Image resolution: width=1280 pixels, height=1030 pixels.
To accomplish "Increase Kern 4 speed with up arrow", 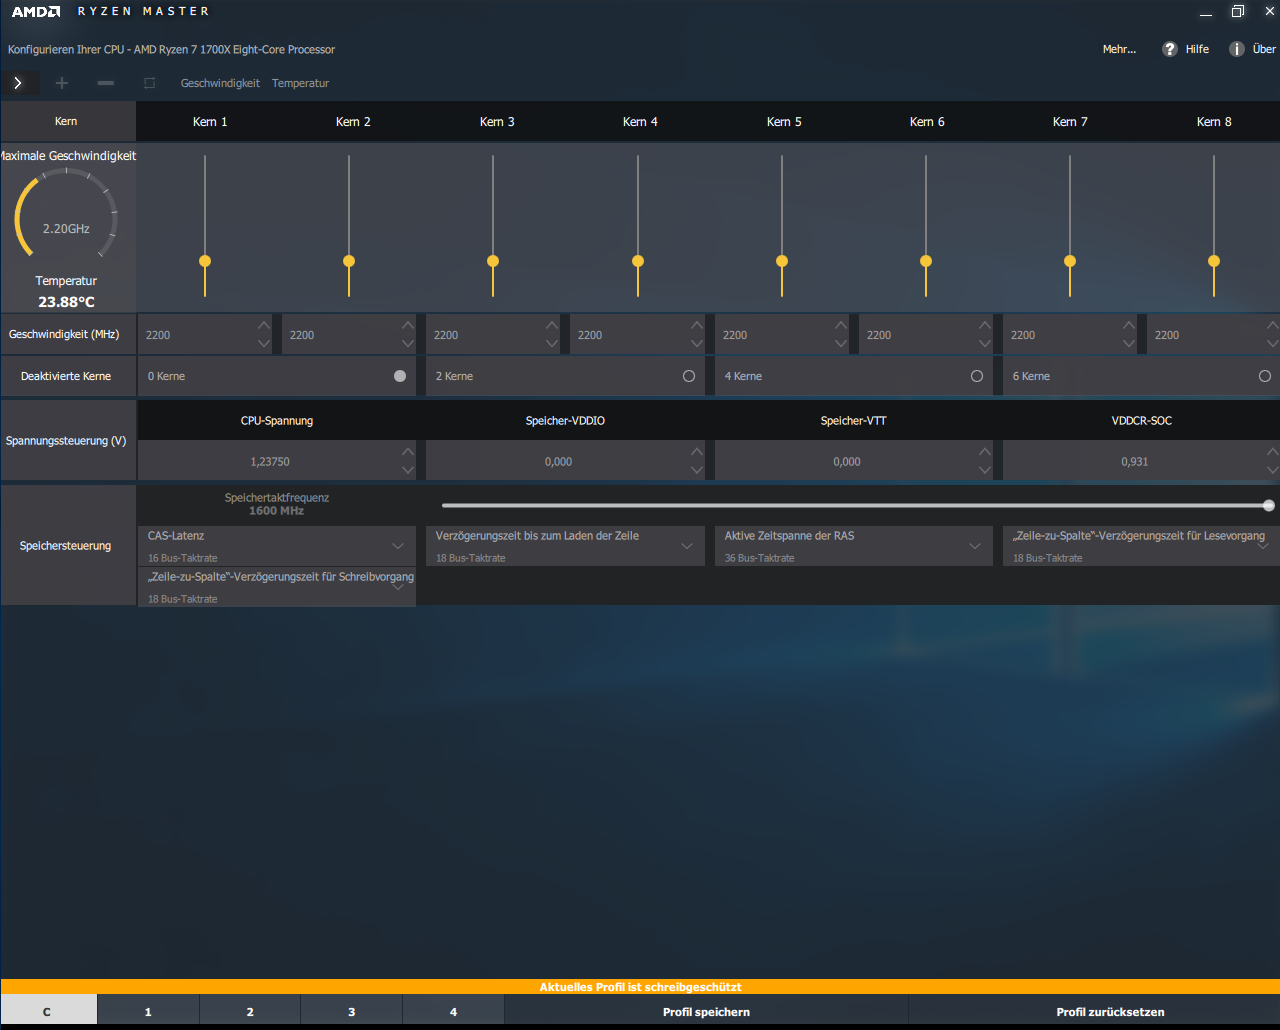I will point(697,325).
